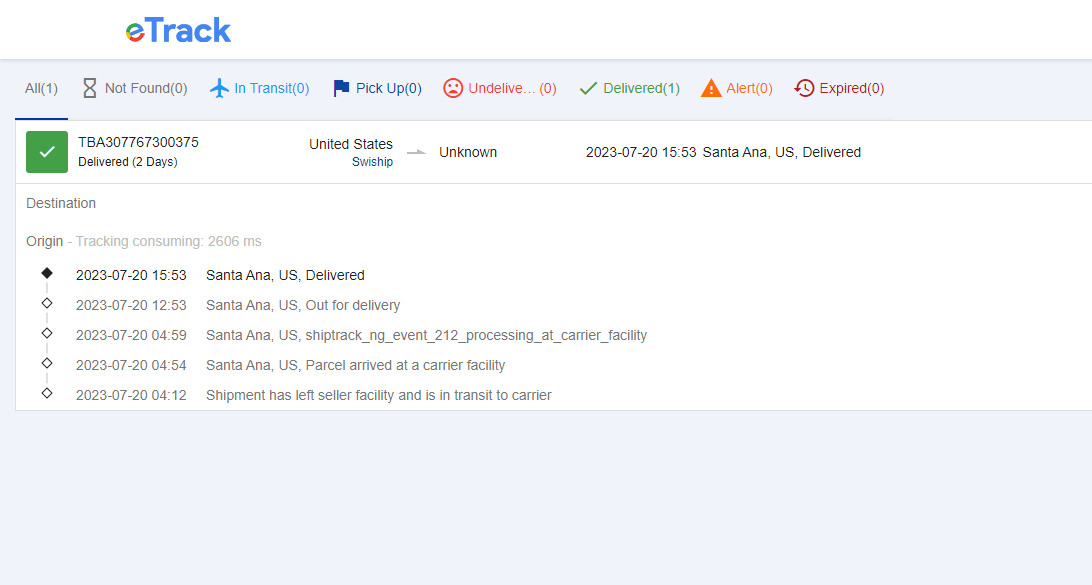Viewport: 1092px width, 585px height.
Task: Open the Swiship carrier link
Action: [x=372, y=162]
